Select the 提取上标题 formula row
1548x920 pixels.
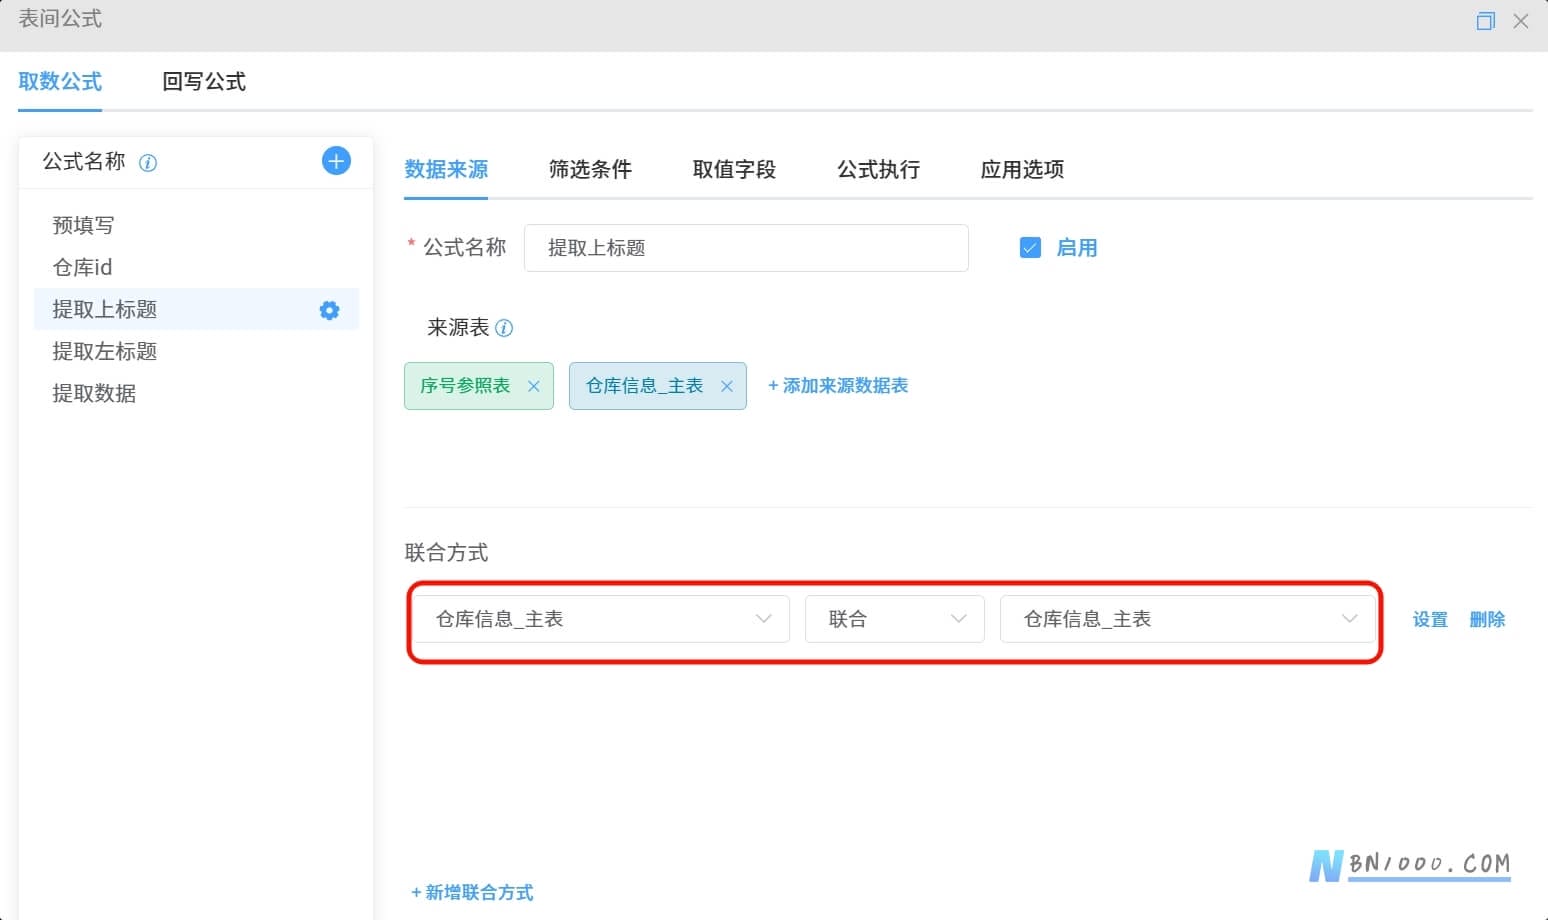point(196,310)
